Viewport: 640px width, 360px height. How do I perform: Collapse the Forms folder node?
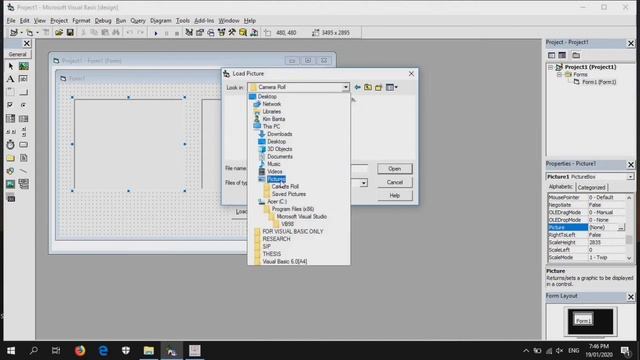(x=560, y=75)
